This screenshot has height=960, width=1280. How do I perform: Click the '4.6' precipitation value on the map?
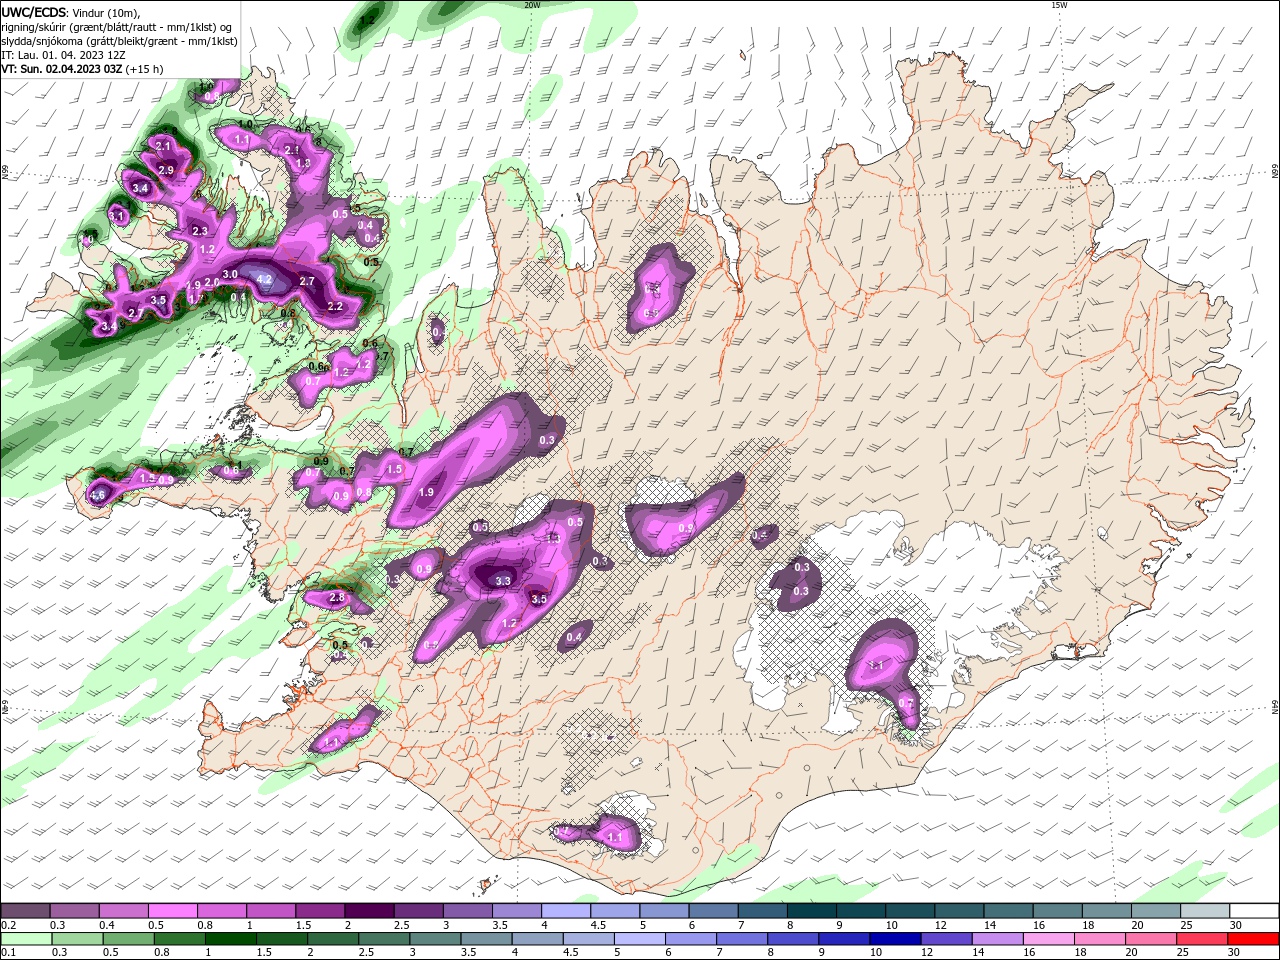98,495
